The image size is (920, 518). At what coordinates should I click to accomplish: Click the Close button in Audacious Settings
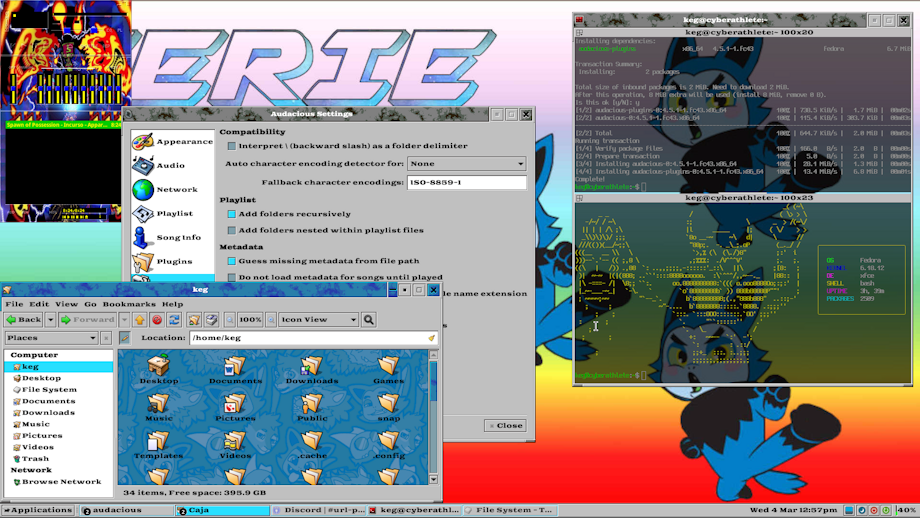[505, 425]
